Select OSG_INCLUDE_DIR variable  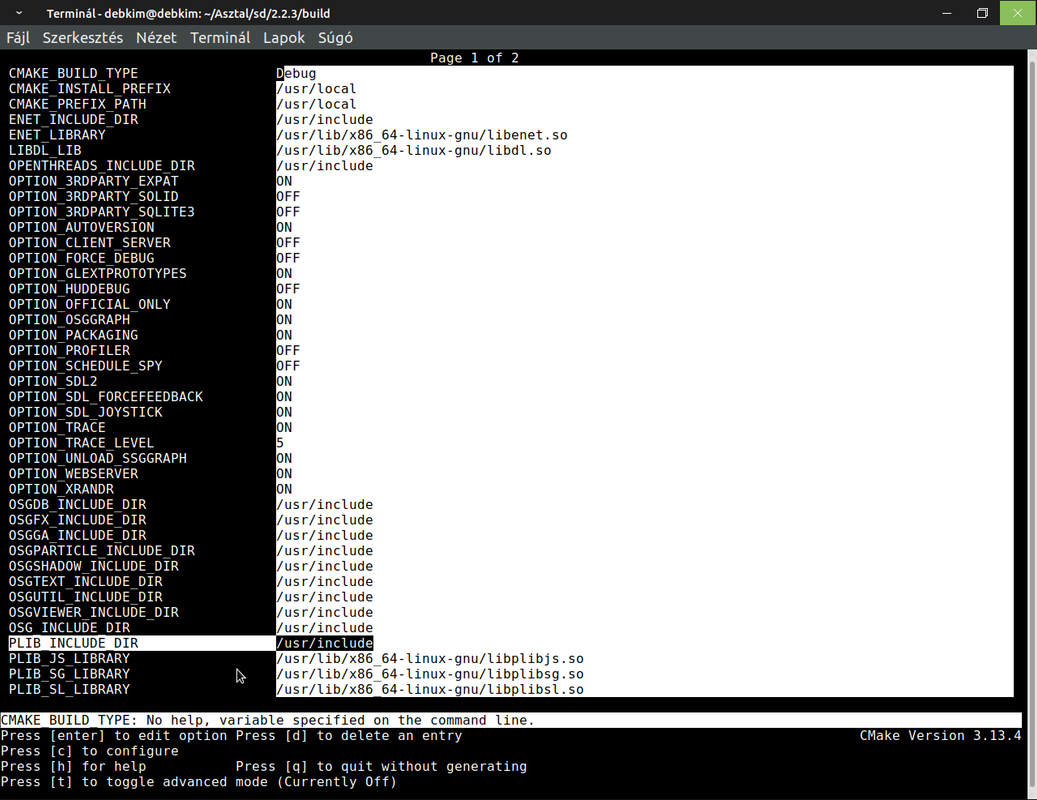[x=69, y=627]
